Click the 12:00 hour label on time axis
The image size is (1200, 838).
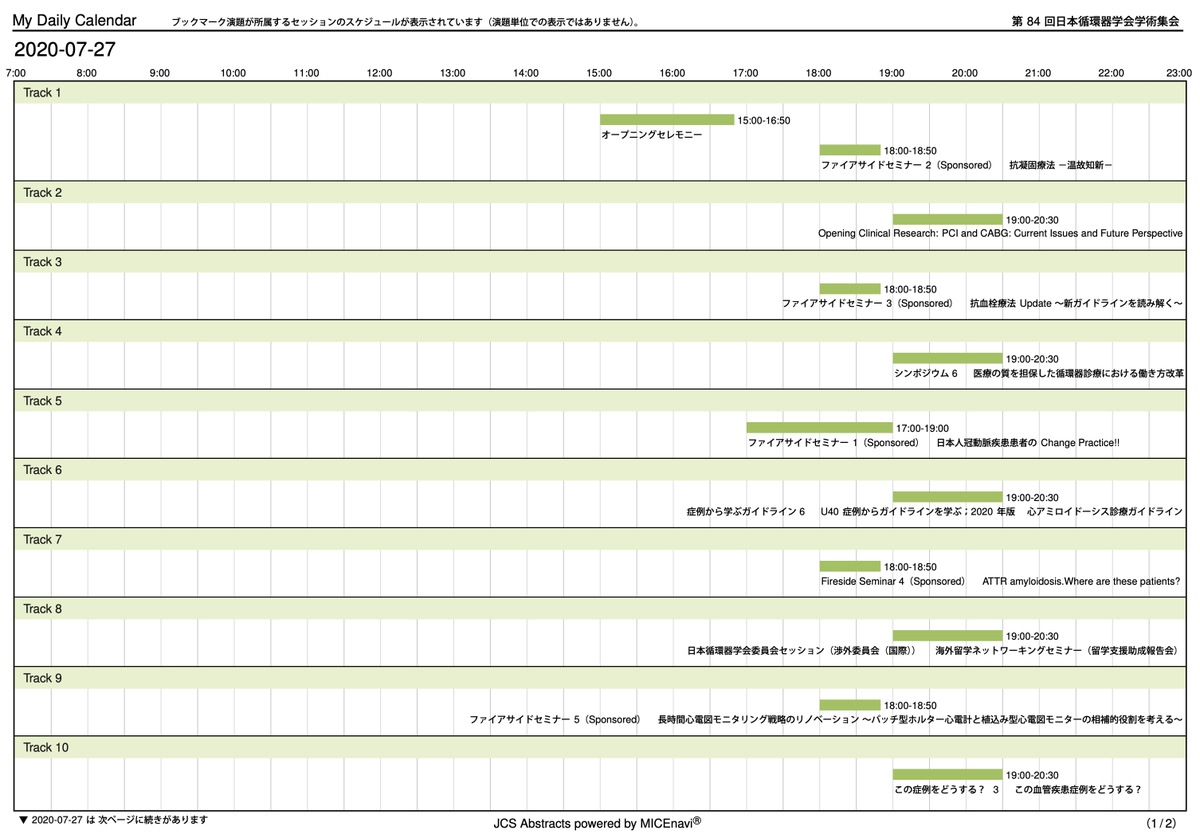(380, 73)
